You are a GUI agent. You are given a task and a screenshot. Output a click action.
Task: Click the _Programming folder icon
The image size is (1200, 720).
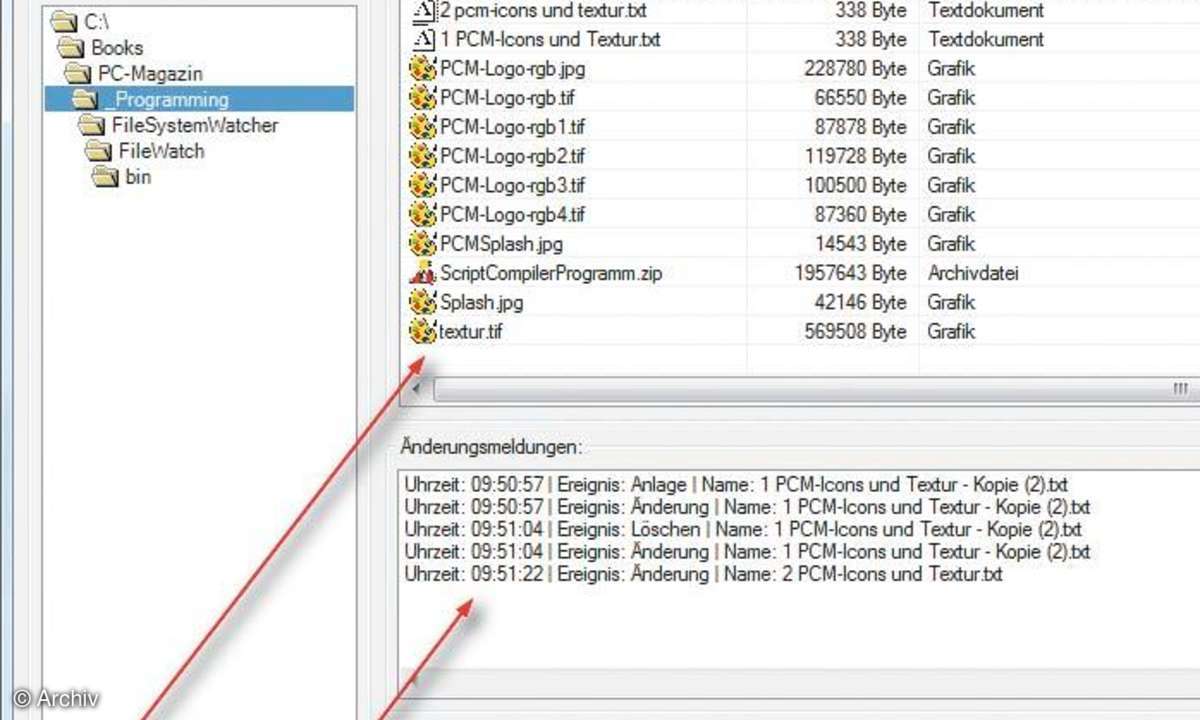(x=84, y=99)
